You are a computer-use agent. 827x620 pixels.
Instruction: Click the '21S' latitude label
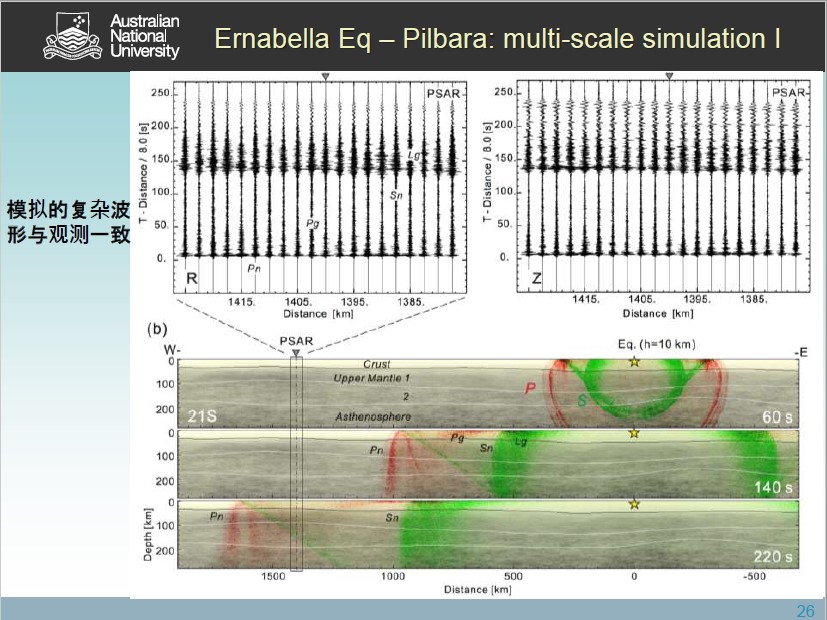pyautogui.click(x=203, y=414)
